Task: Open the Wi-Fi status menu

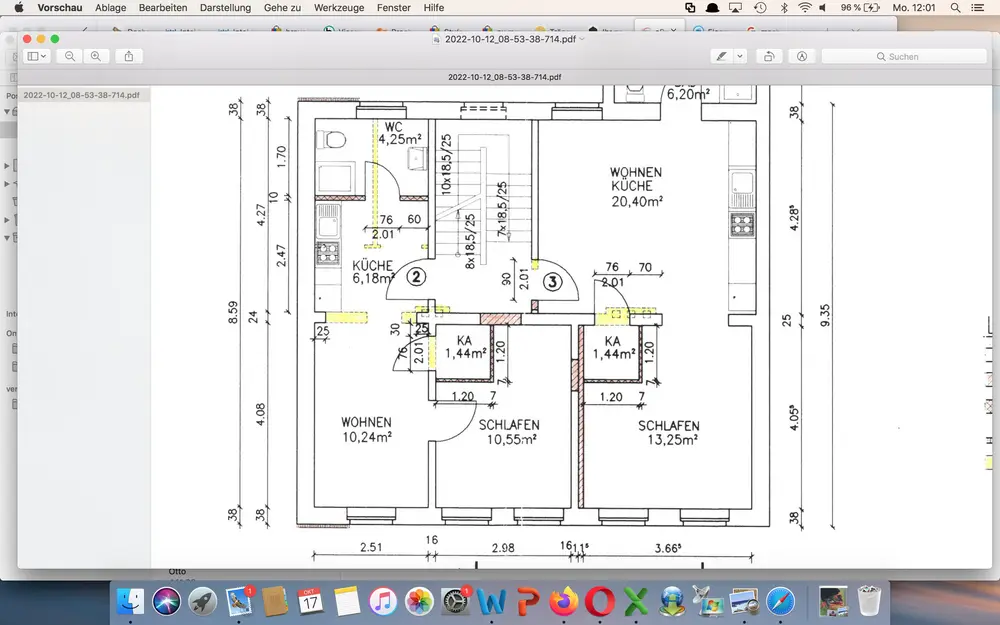Action: pyautogui.click(x=805, y=8)
